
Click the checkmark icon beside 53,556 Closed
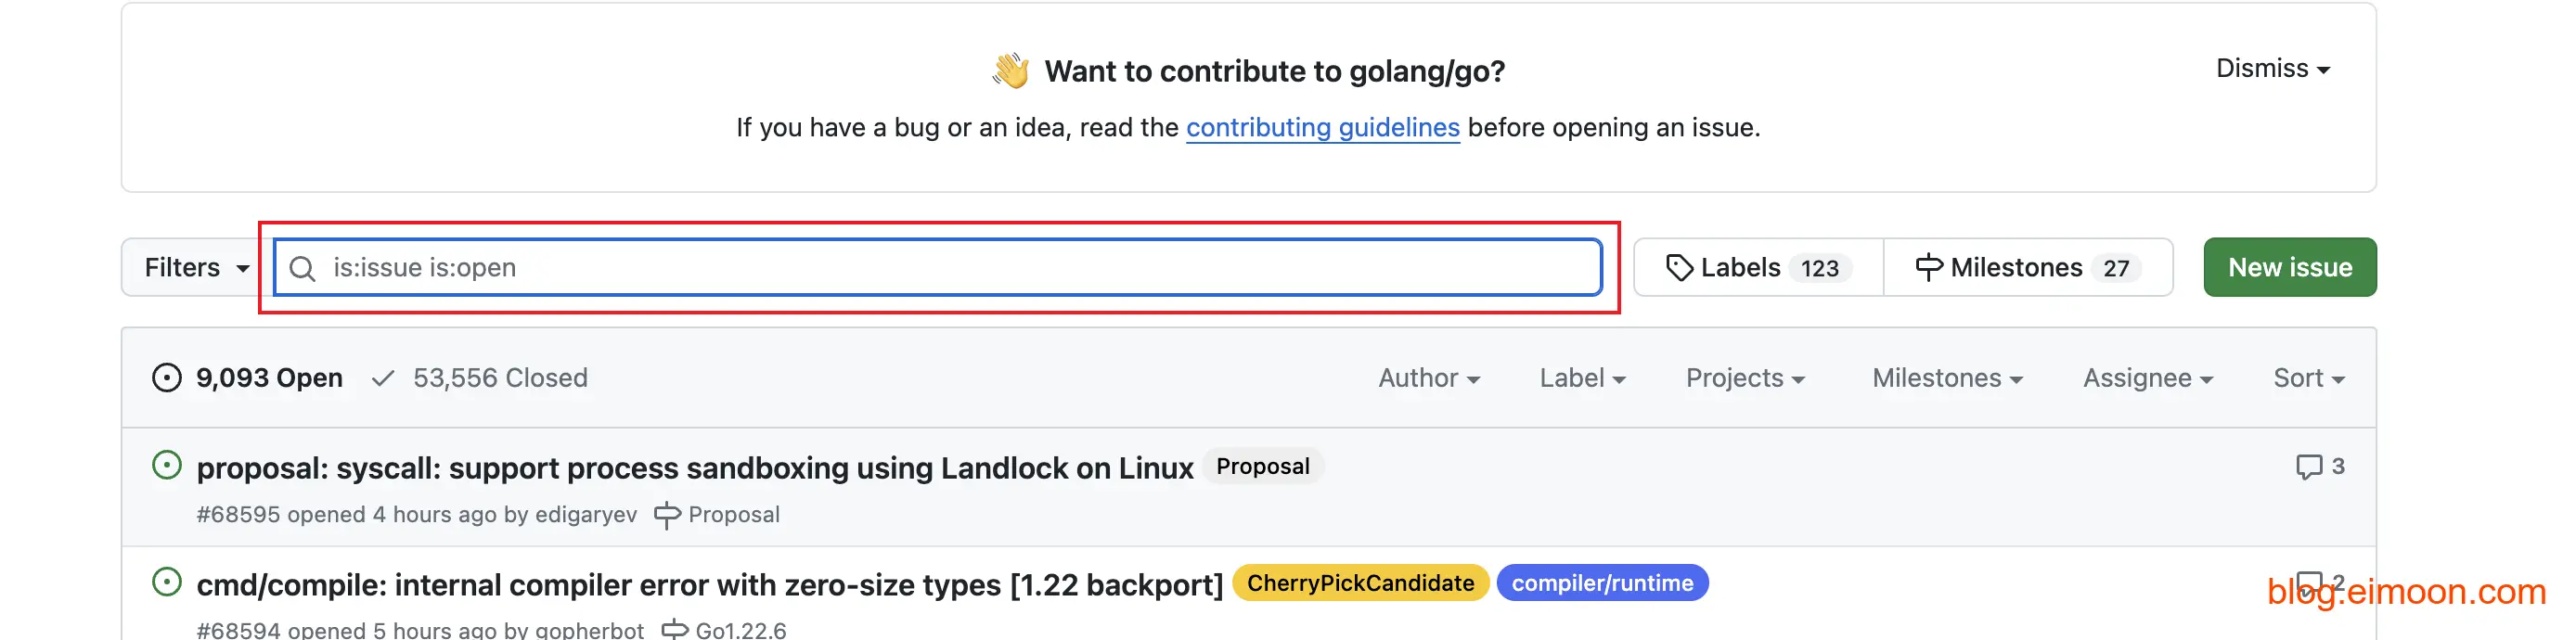(382, 378)
